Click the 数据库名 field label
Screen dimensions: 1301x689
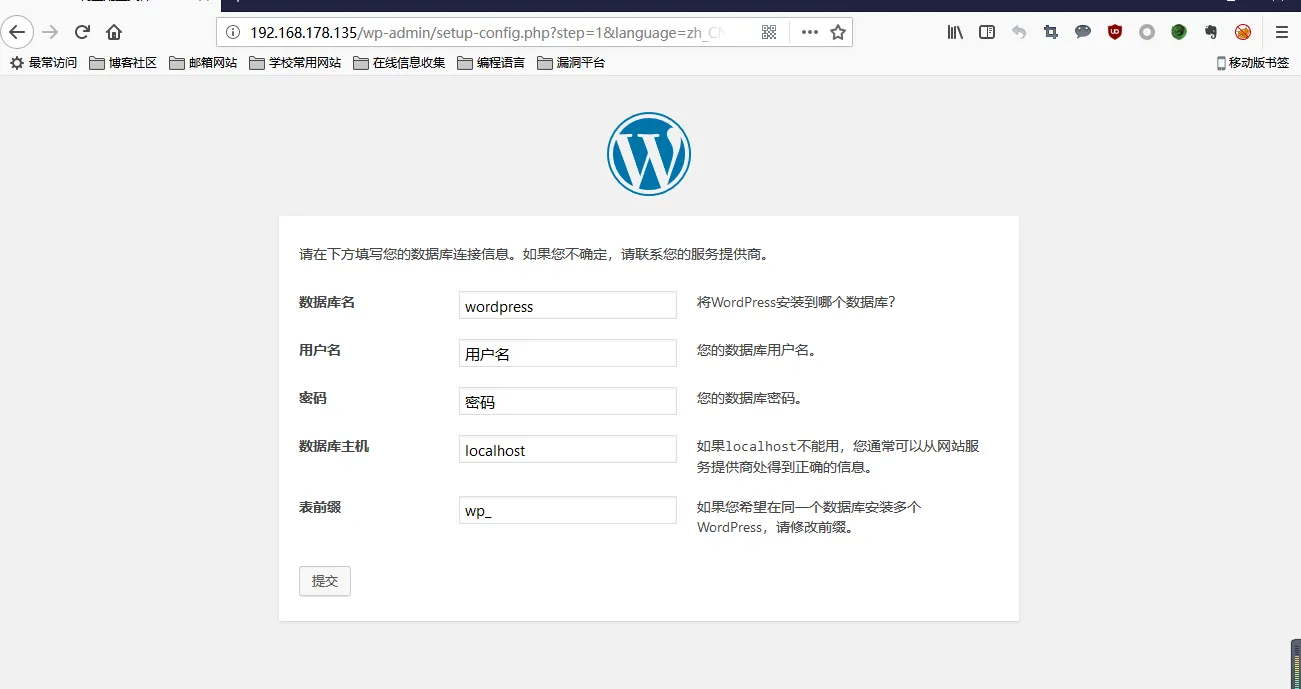327,302
